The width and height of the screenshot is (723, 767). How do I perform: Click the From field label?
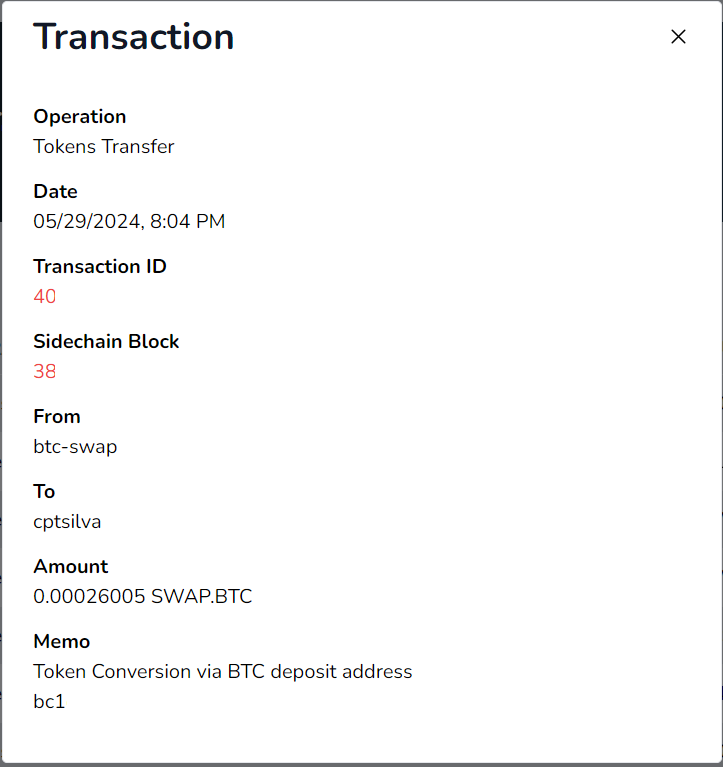[57, 417]
